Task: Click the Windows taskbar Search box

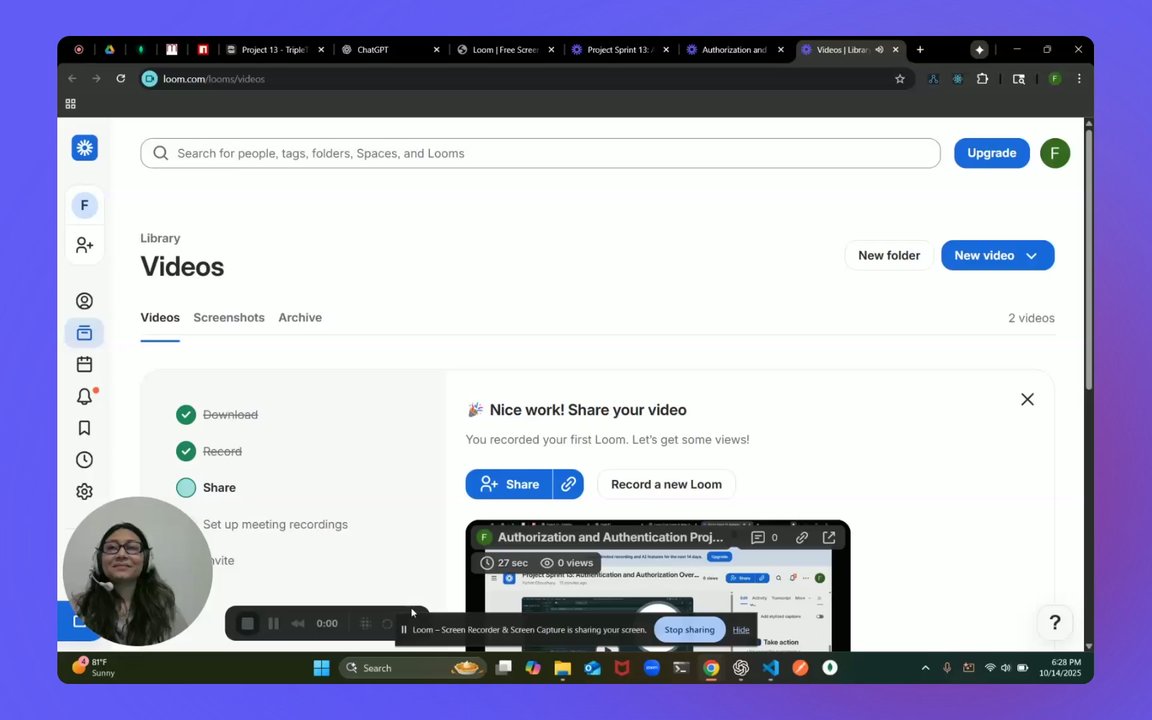Action: (x=412, y=668)
